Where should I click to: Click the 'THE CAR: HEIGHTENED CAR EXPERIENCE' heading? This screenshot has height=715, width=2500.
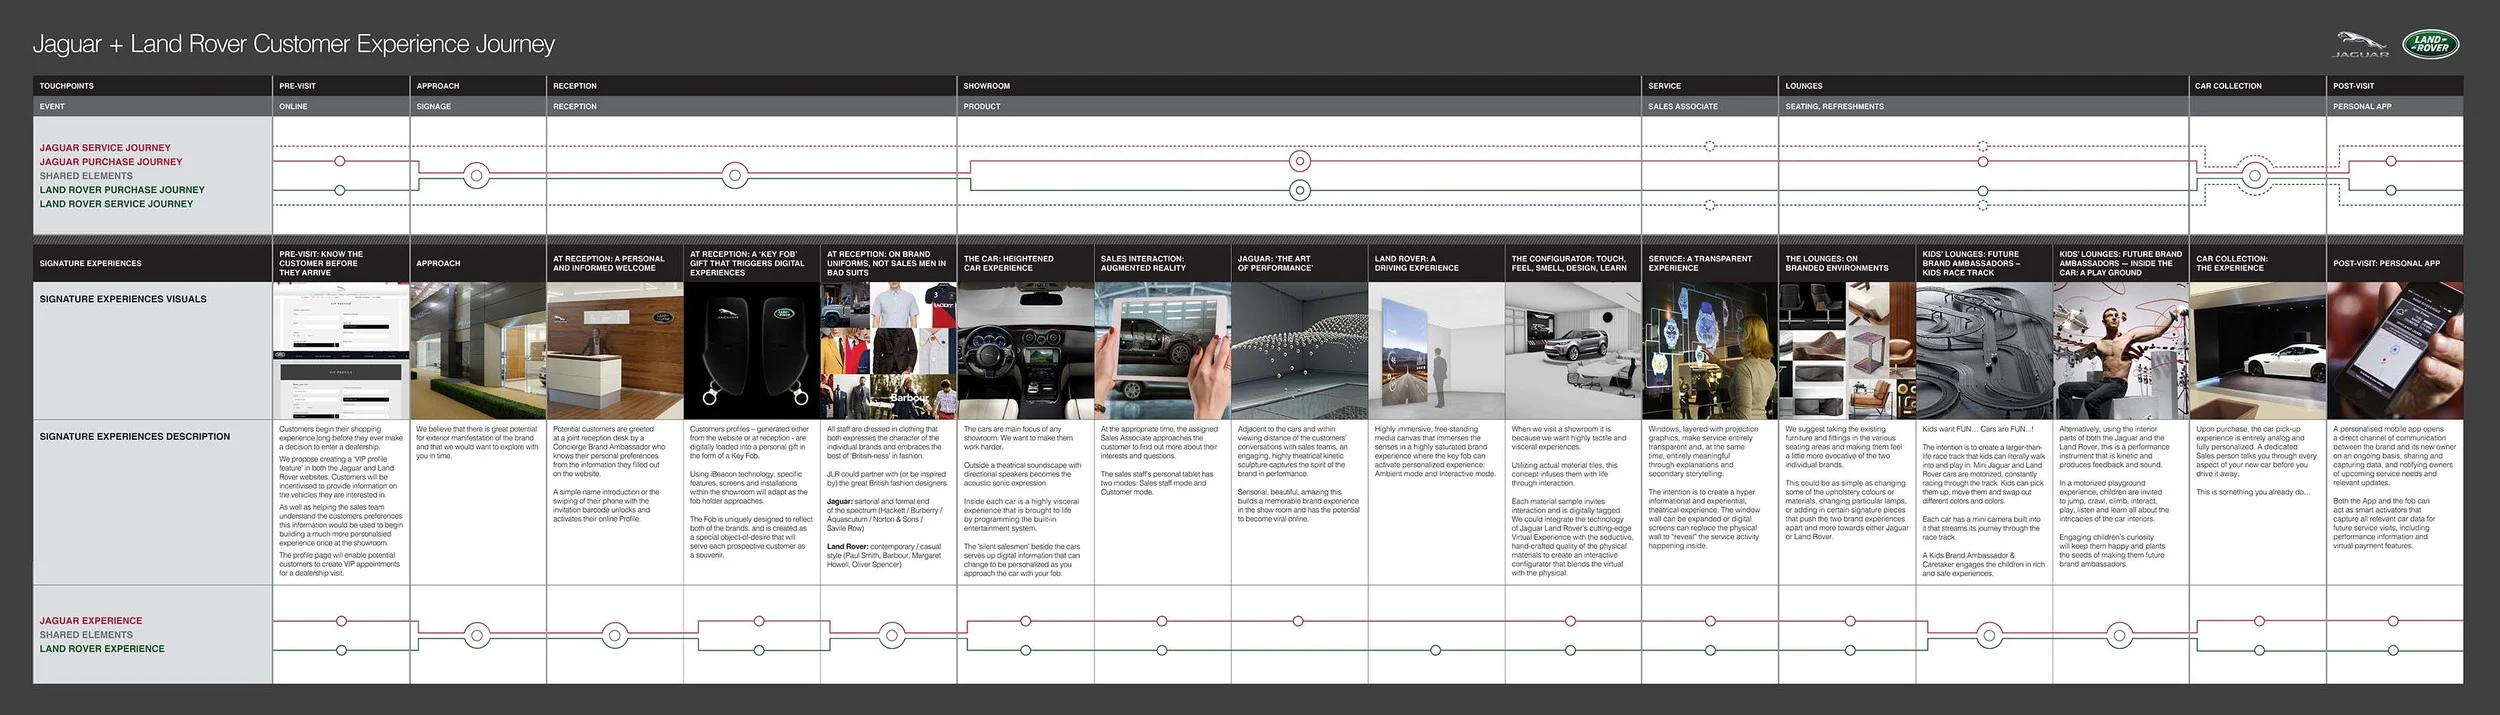1009,263
